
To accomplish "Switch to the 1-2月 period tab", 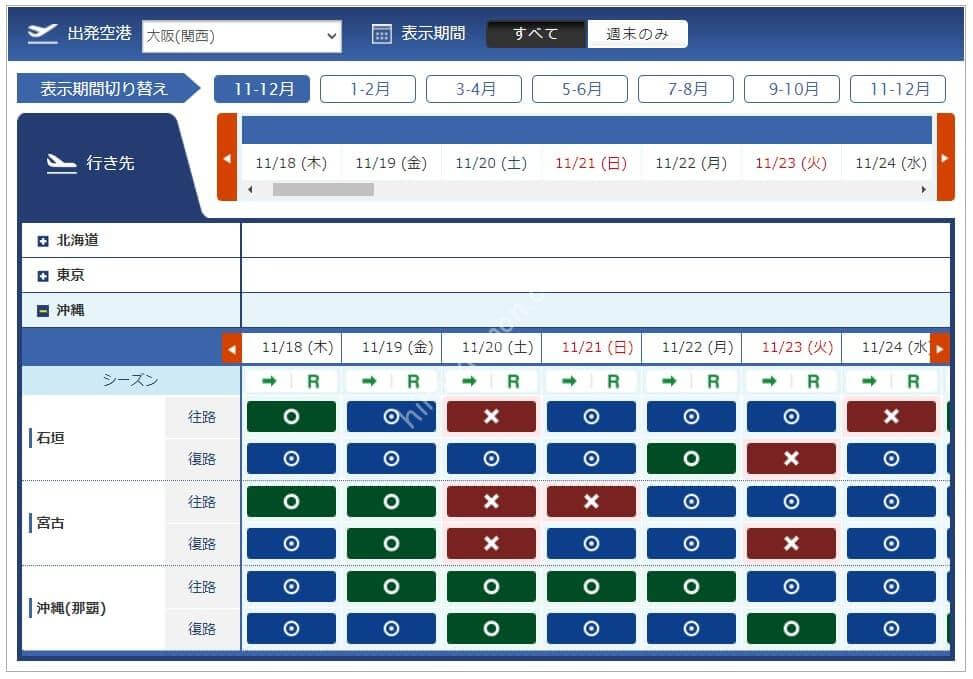I will tap(368, 89).
